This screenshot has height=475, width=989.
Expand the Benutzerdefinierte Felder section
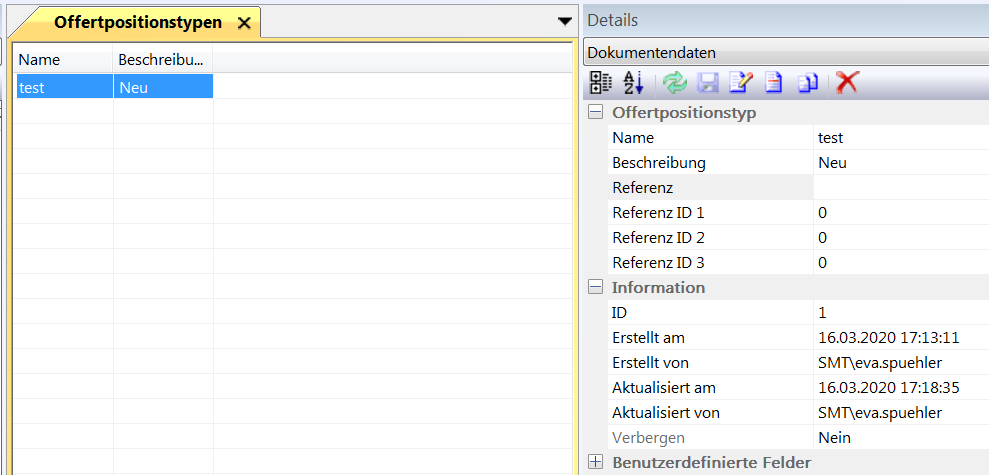[596, 462]
